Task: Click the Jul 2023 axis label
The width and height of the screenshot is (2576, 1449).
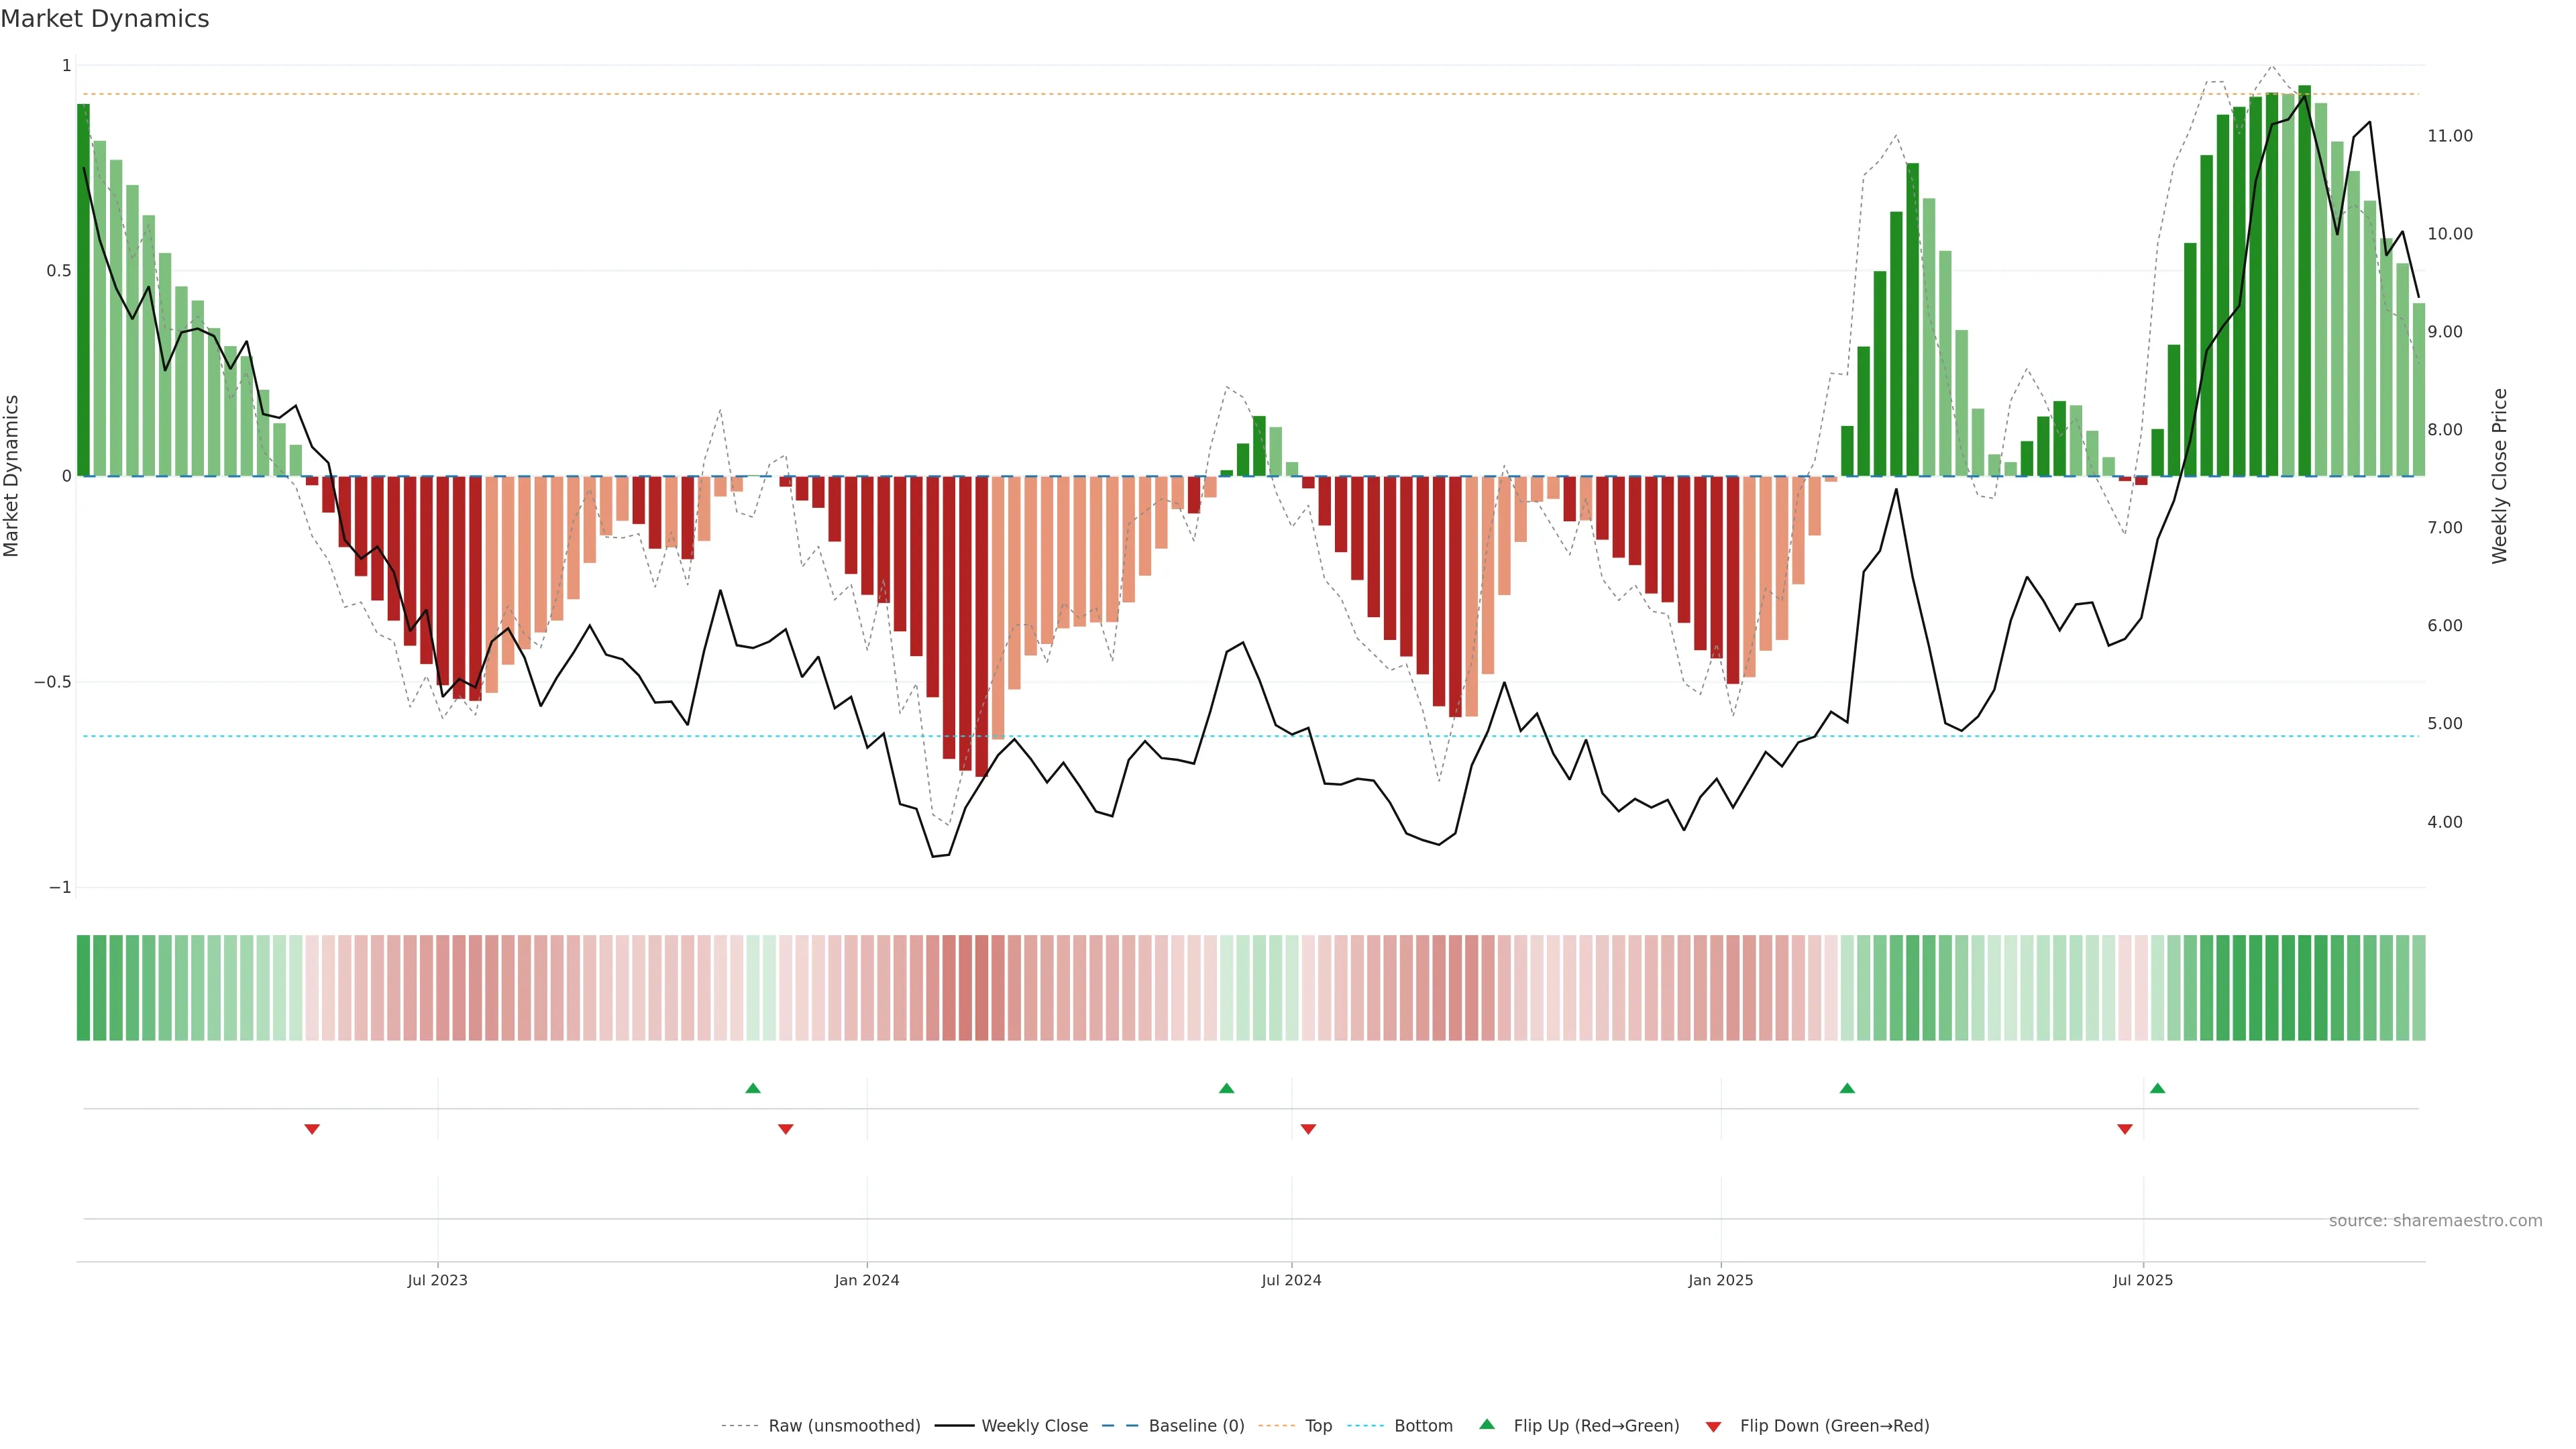Action: tap(437, 1280)
